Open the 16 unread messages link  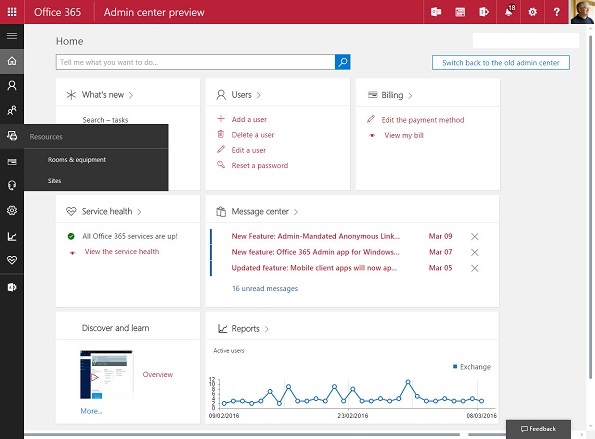(x=265, y=289)
